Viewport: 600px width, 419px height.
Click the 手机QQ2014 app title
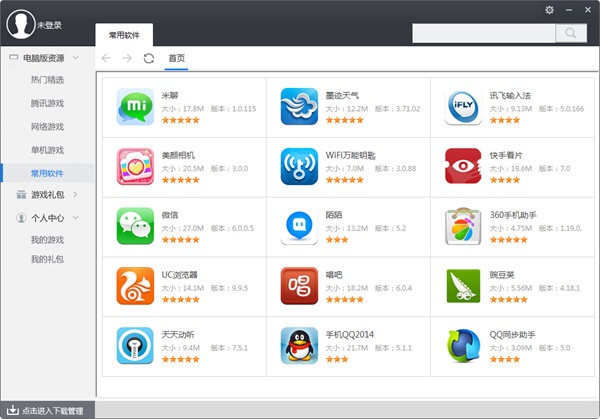(350, 334)
